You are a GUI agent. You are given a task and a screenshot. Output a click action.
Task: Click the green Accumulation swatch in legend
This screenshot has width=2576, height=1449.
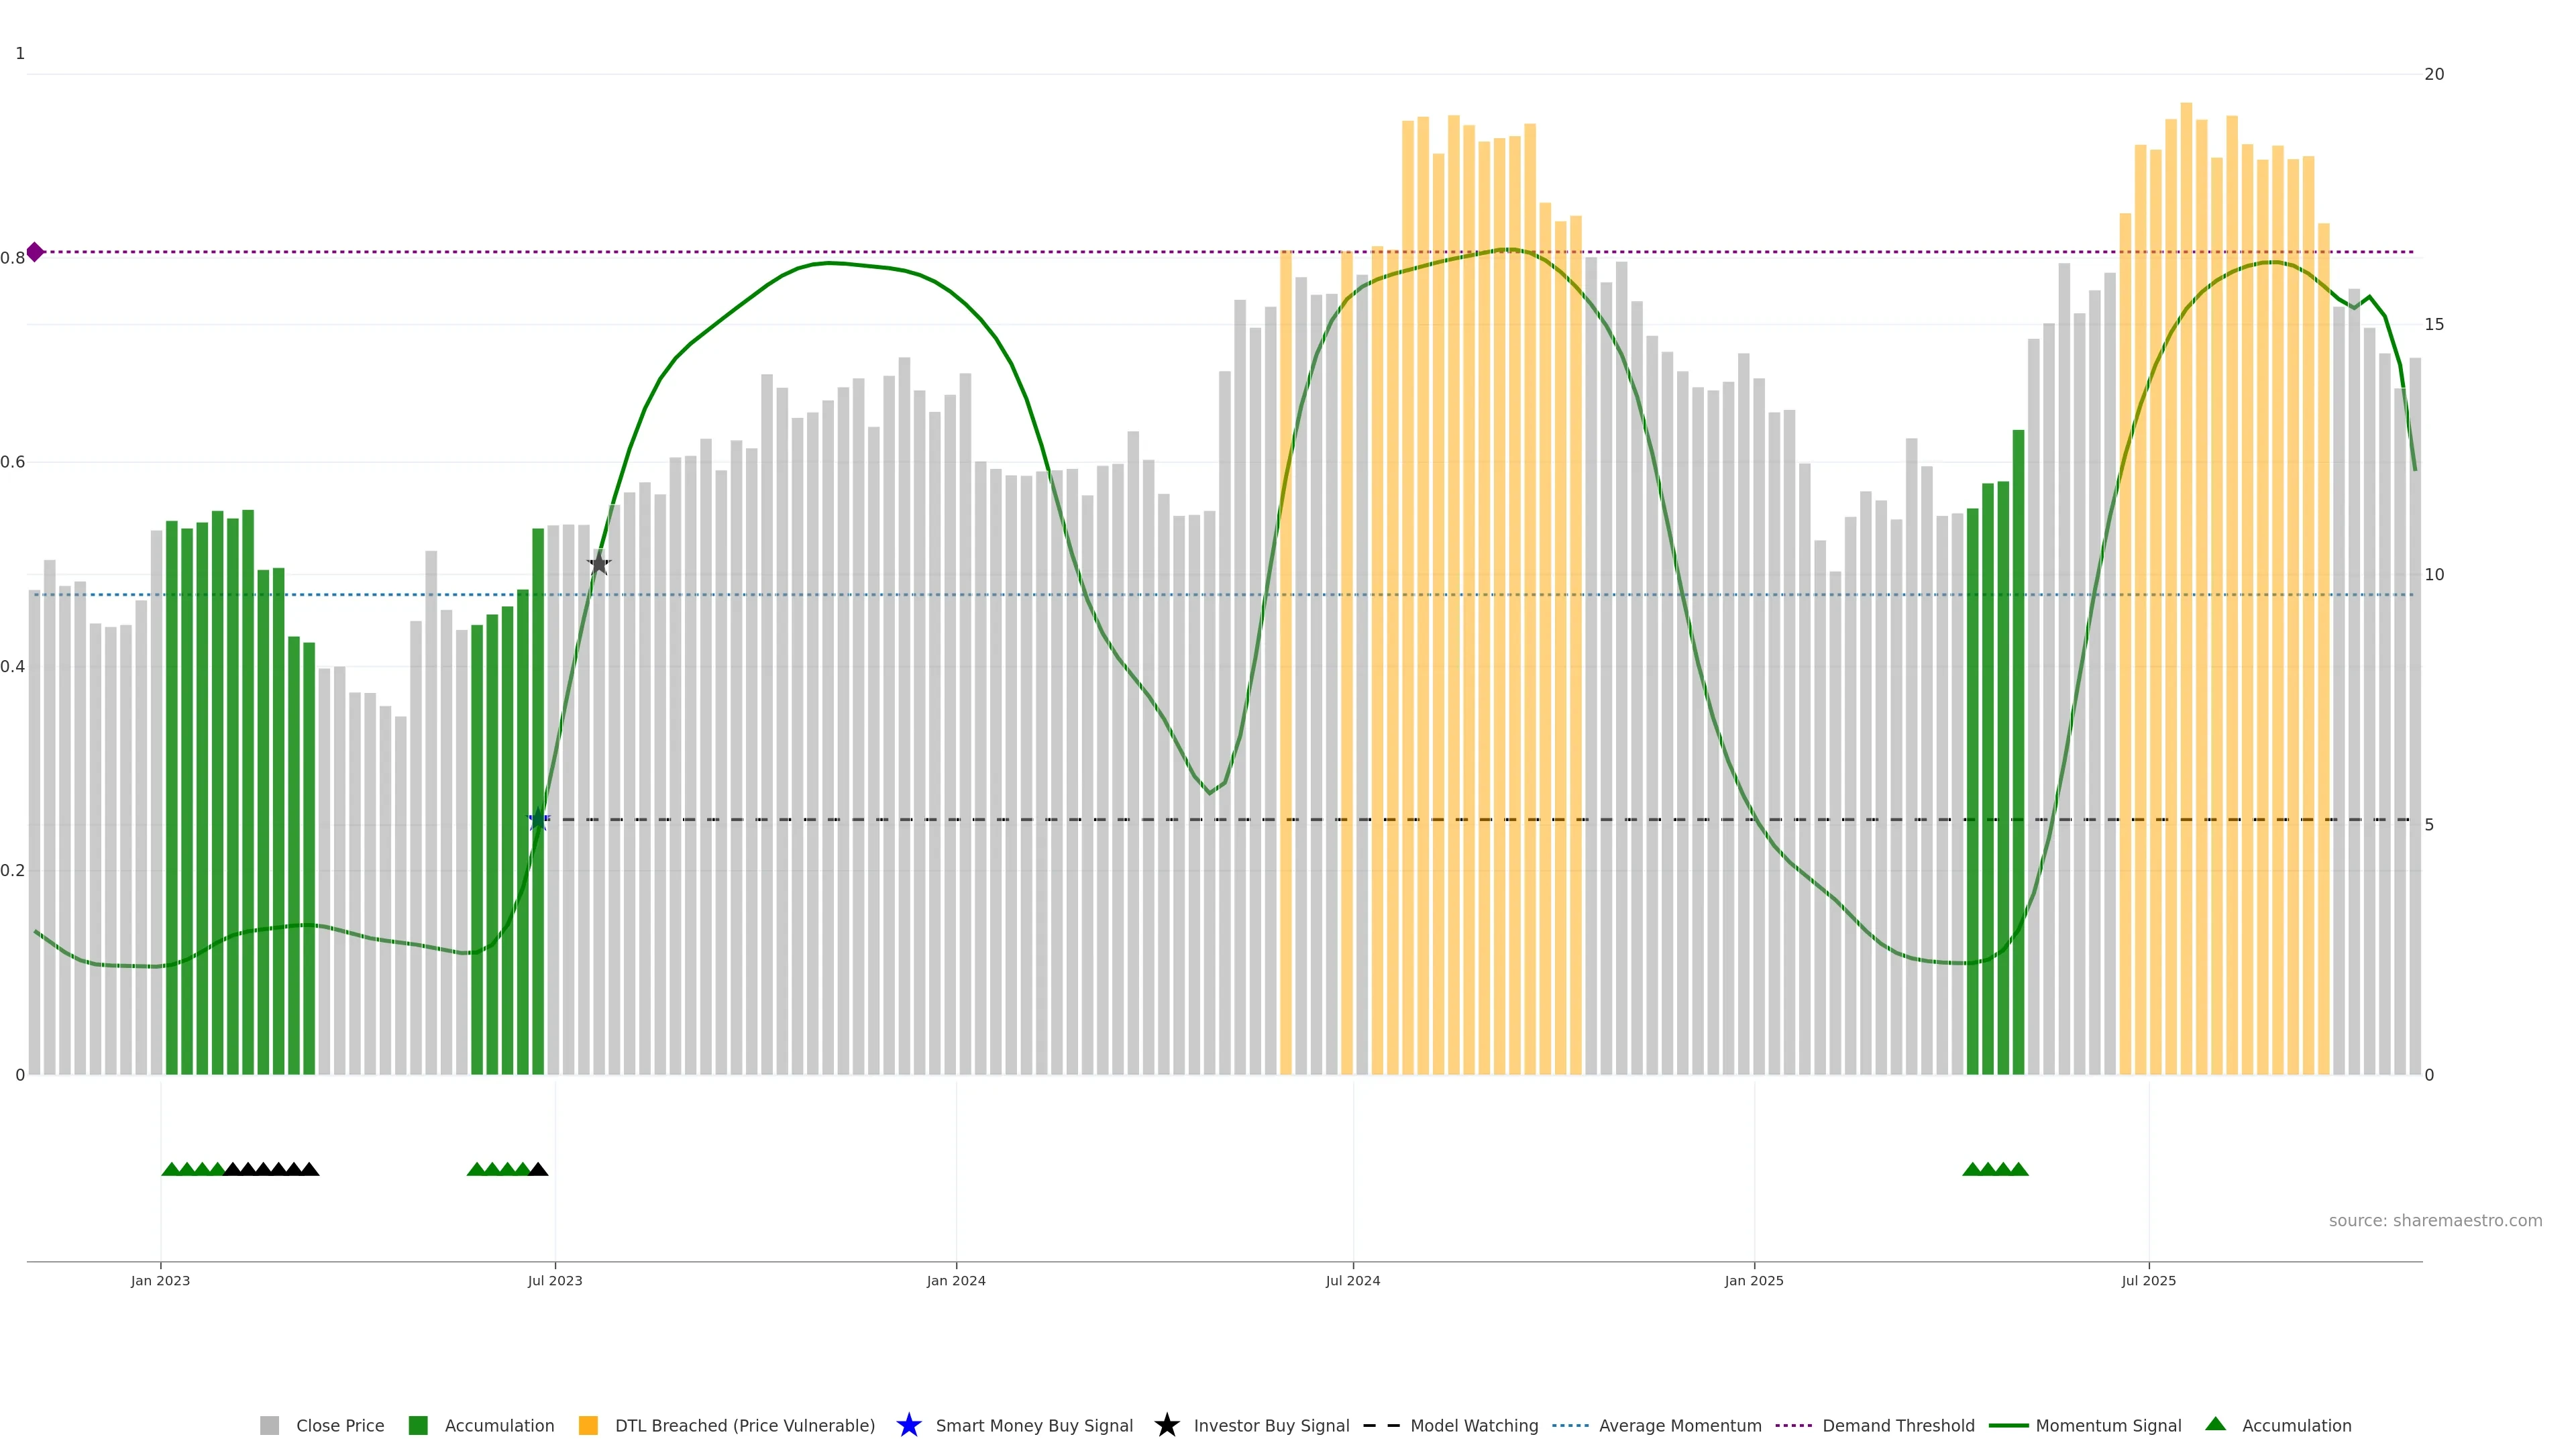[x=418, y=1425]
